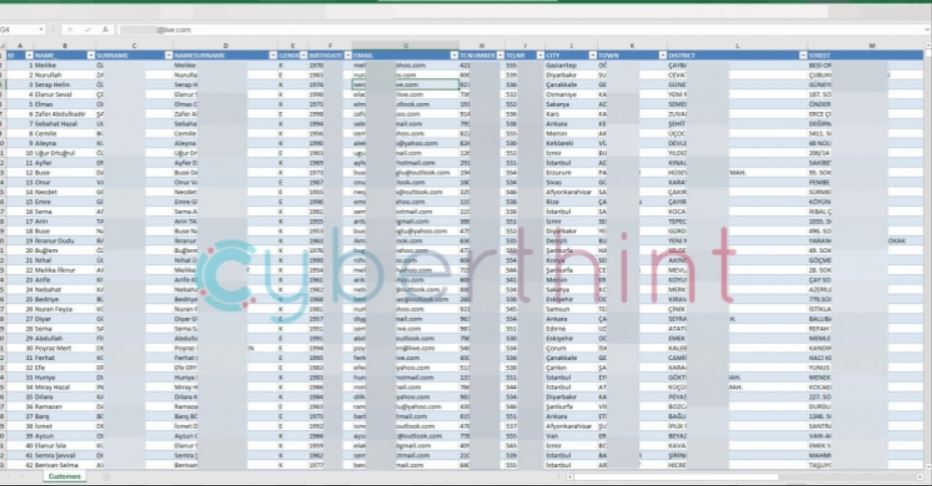
Task: Click the horizontal scrollbar at the bottom
Action: (700, 477)
